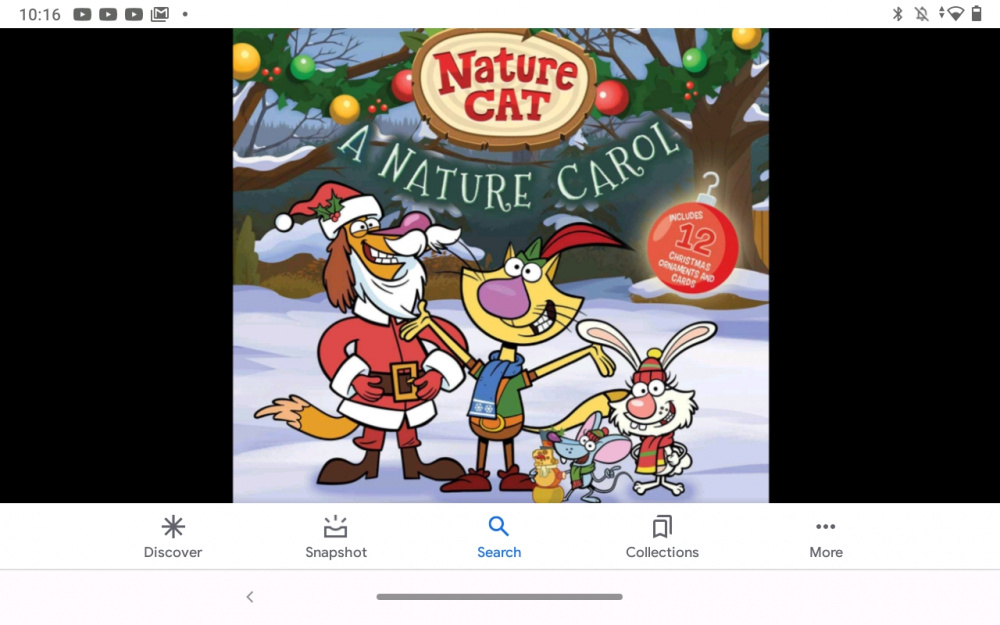Open the Discover tab
This screenshot has height=625, width=1000.
pyautogui.click(x=173, y=538)
